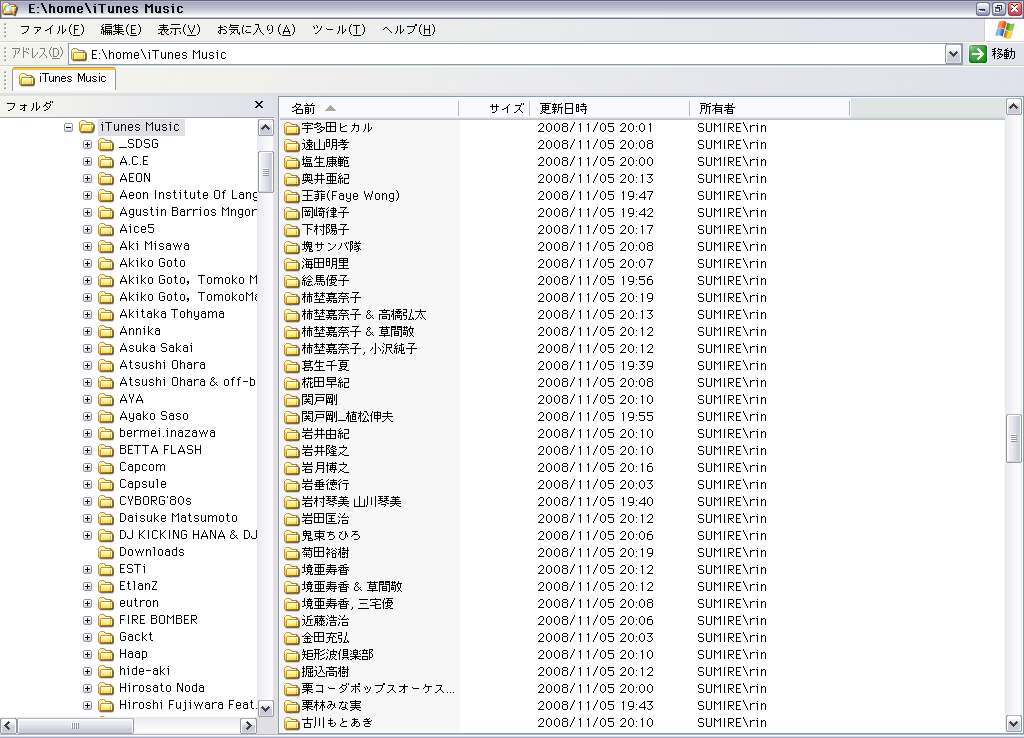Click the Downloads folder icon in tree
This screenshot has width=1024, height=738.
coord(106,553)
